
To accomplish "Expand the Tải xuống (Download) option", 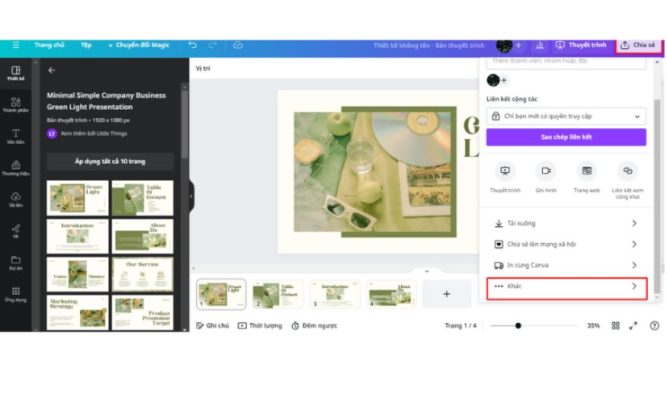I will (x=566, y=223).
